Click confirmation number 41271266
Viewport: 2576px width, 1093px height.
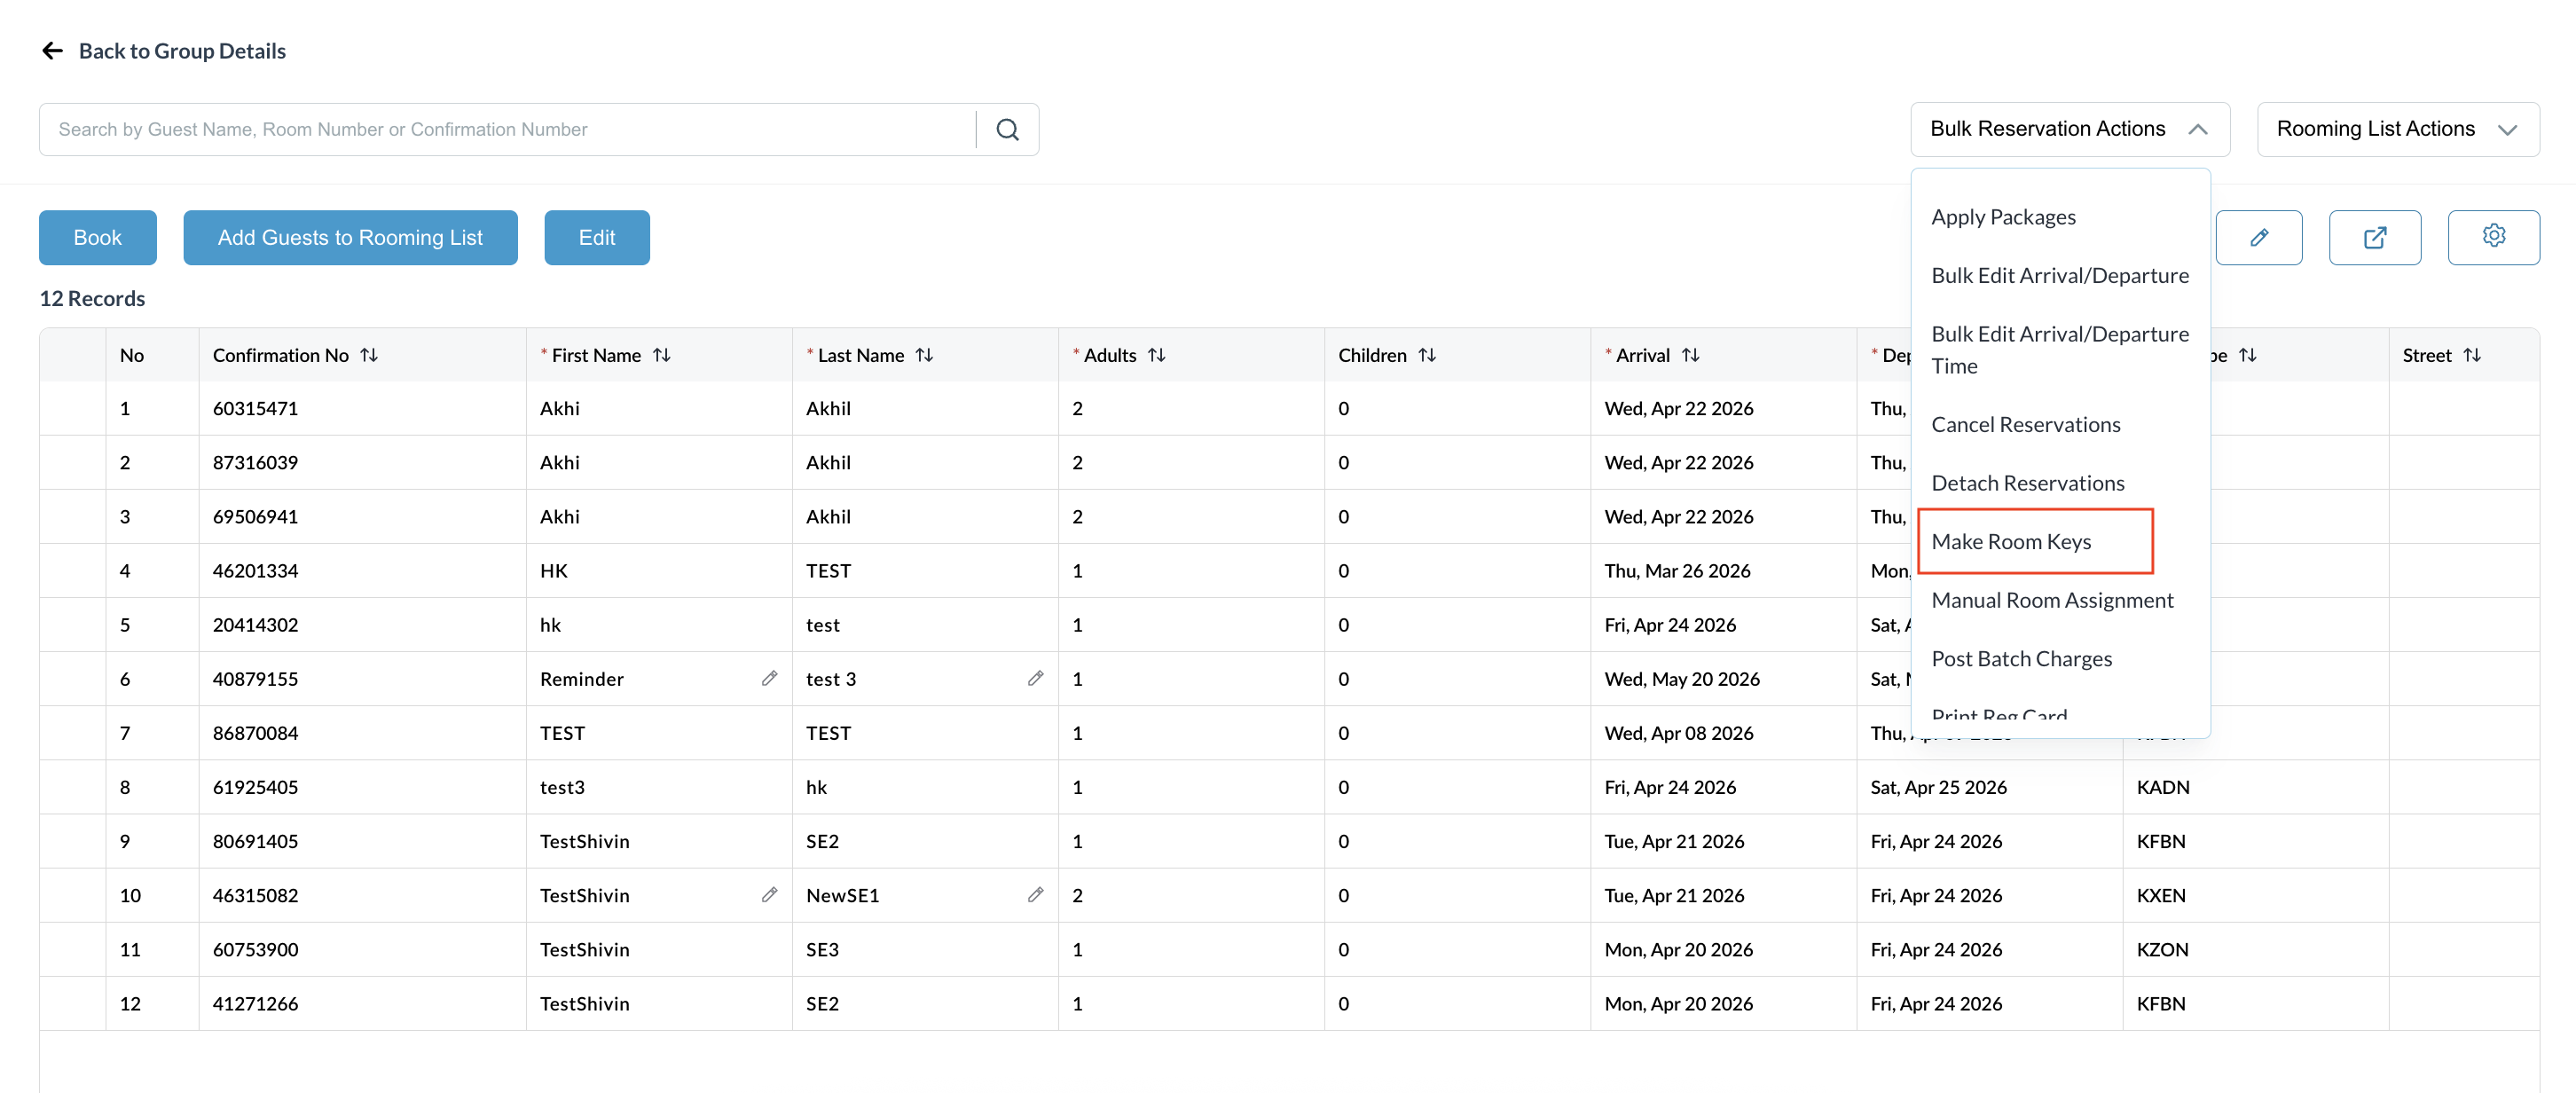click(x=255, y=1003)
